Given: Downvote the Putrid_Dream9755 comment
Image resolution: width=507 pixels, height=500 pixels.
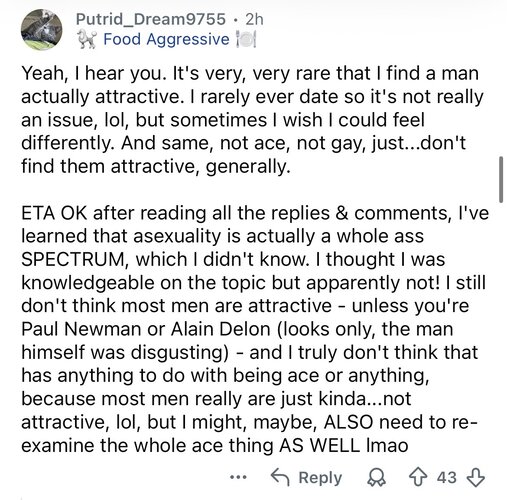Looking at the screenshot, I should coord(475,477).
